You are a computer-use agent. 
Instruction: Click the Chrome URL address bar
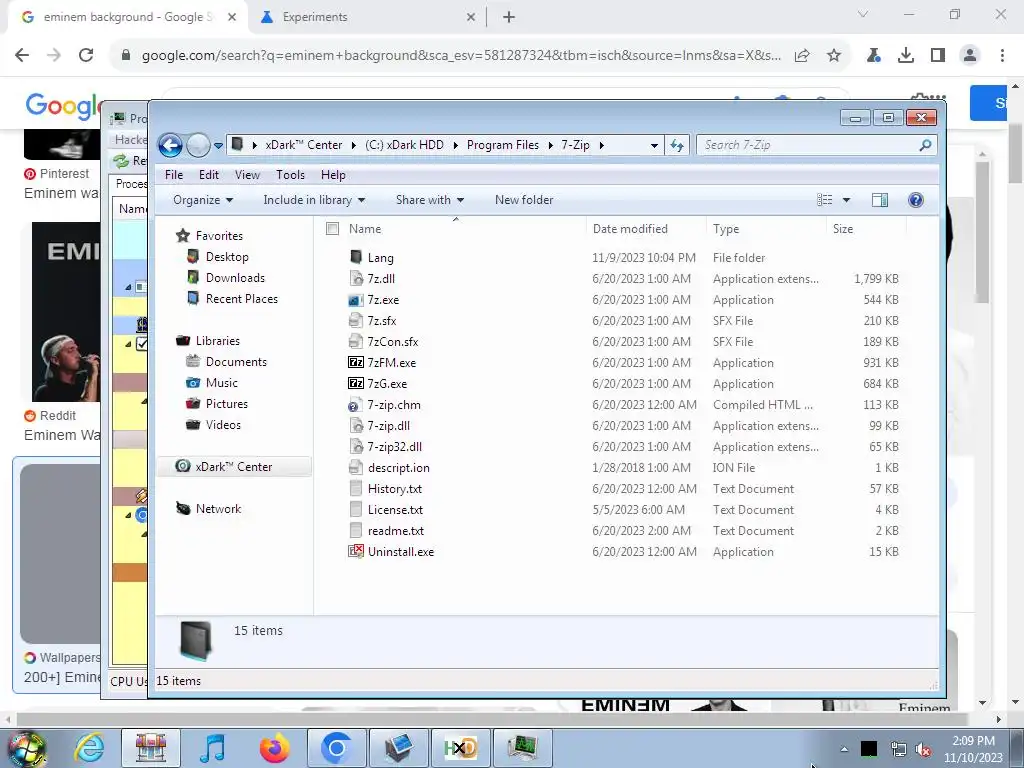(x=461, y=56)
